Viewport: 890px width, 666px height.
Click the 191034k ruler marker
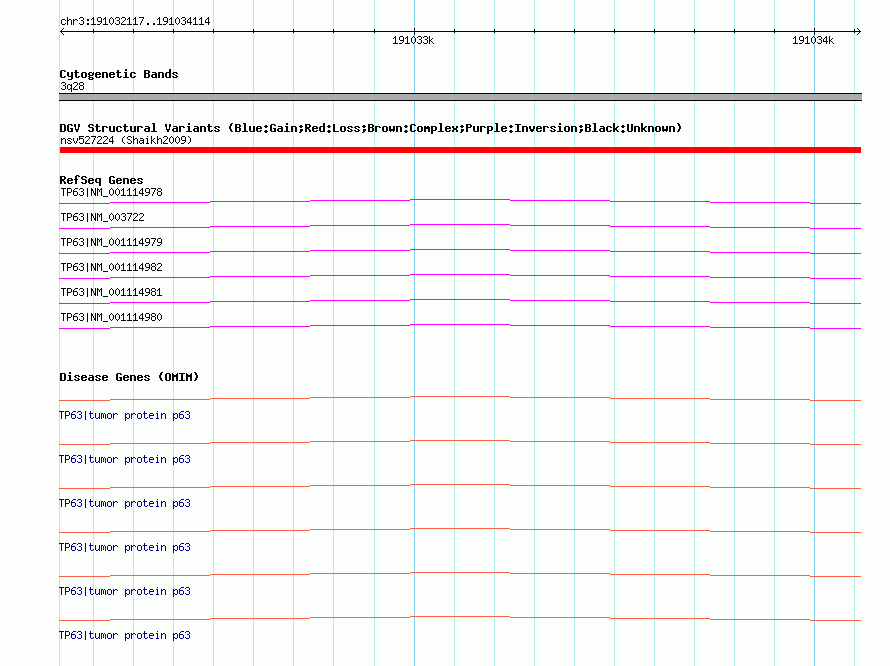click(x=813, y=40)
